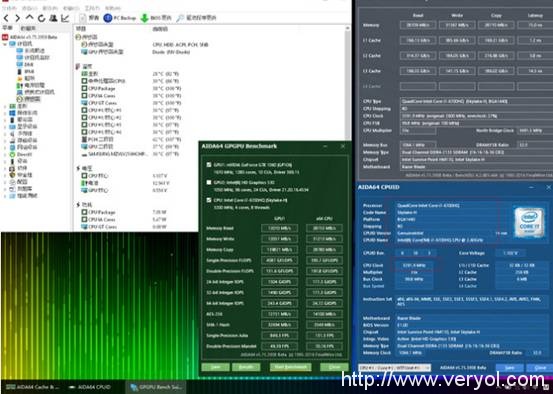Expand the Display (显示设备) tree node
The width and height of the screenshot is (553, 394).
(5, 127)
